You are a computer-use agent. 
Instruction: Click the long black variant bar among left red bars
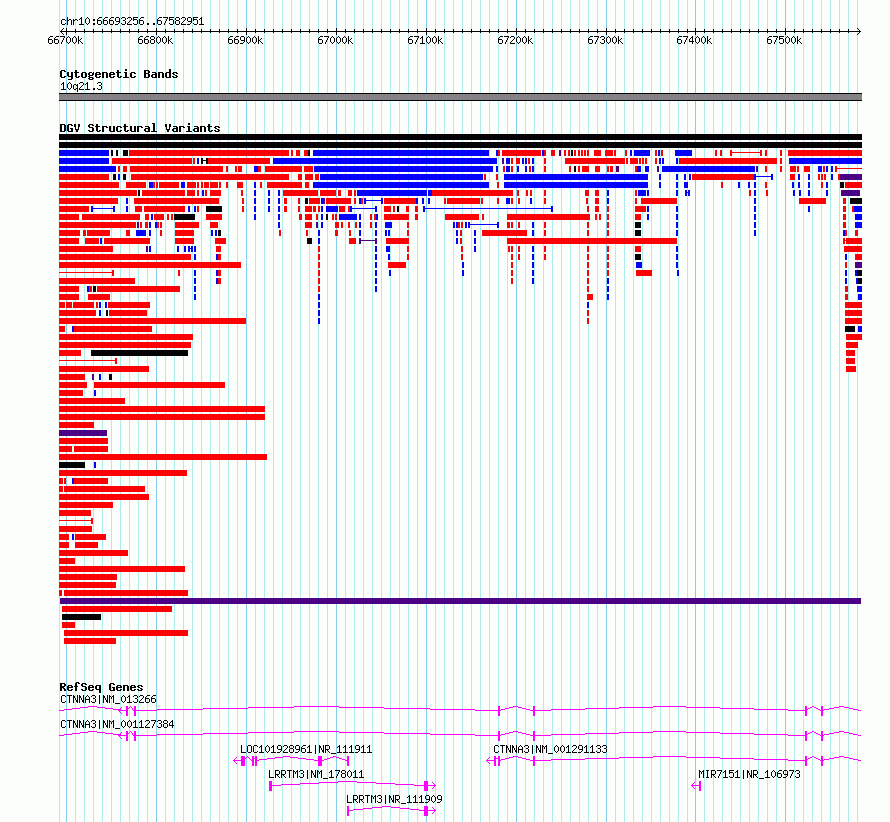tap(140, 353)
